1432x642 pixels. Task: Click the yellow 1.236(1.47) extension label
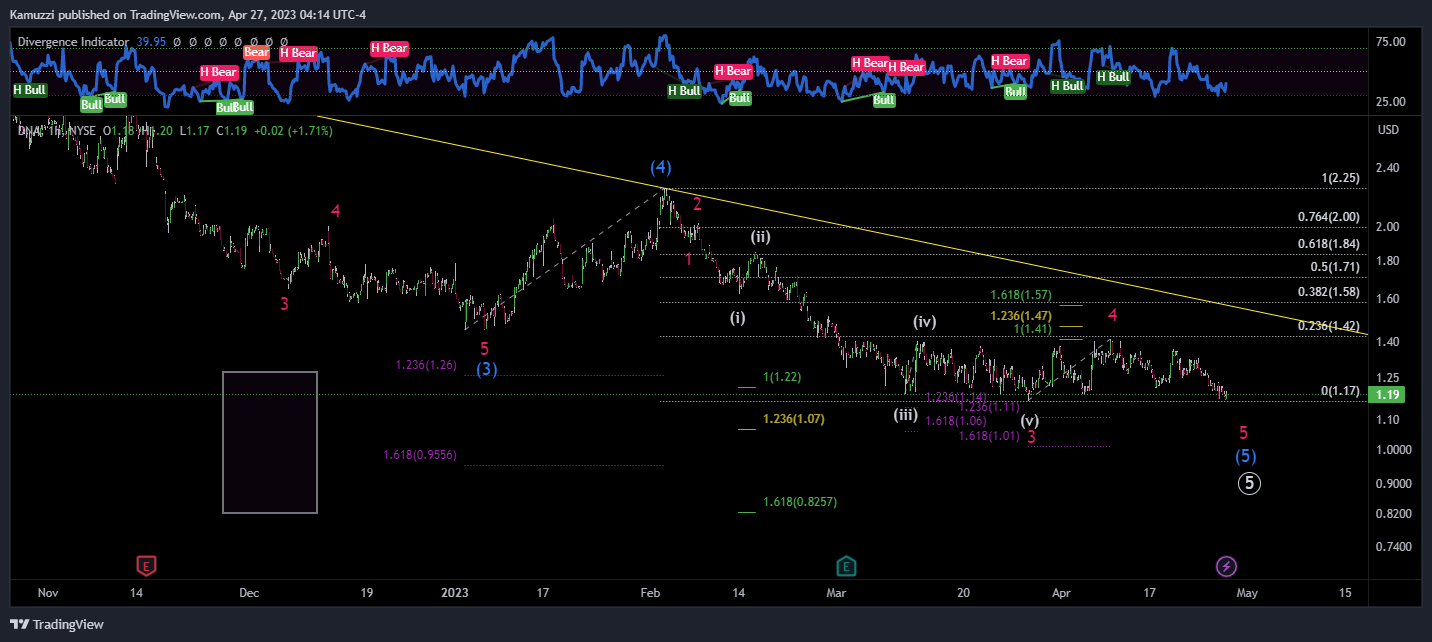pos(1021,315)
